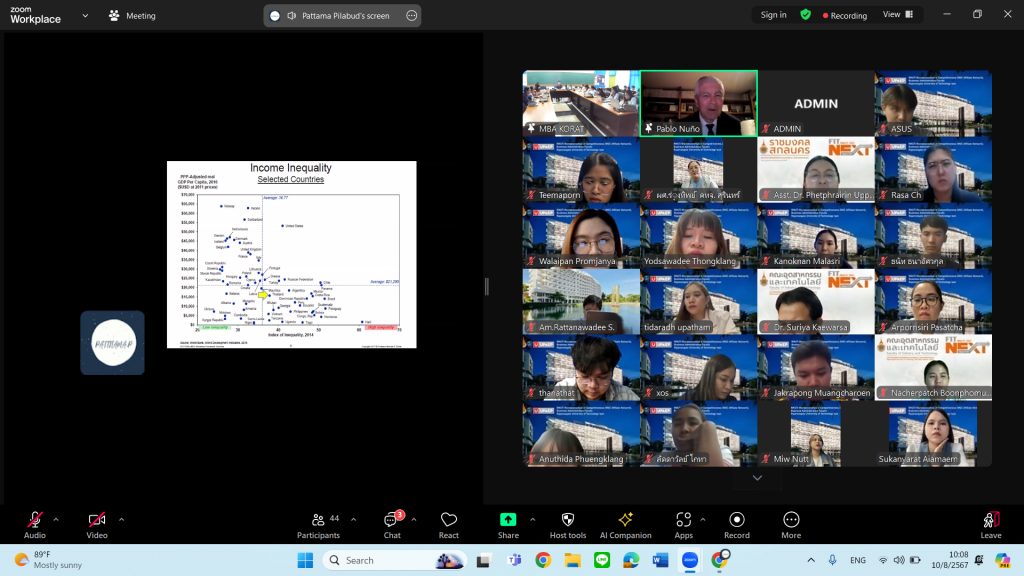Click Leave to exit the meeting
1024x576 pixels.
coord(991,520)
